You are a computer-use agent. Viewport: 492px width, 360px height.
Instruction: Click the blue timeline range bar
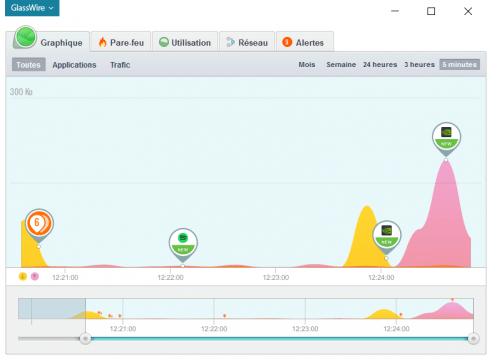pyautogui.click(x=279, y=339)
